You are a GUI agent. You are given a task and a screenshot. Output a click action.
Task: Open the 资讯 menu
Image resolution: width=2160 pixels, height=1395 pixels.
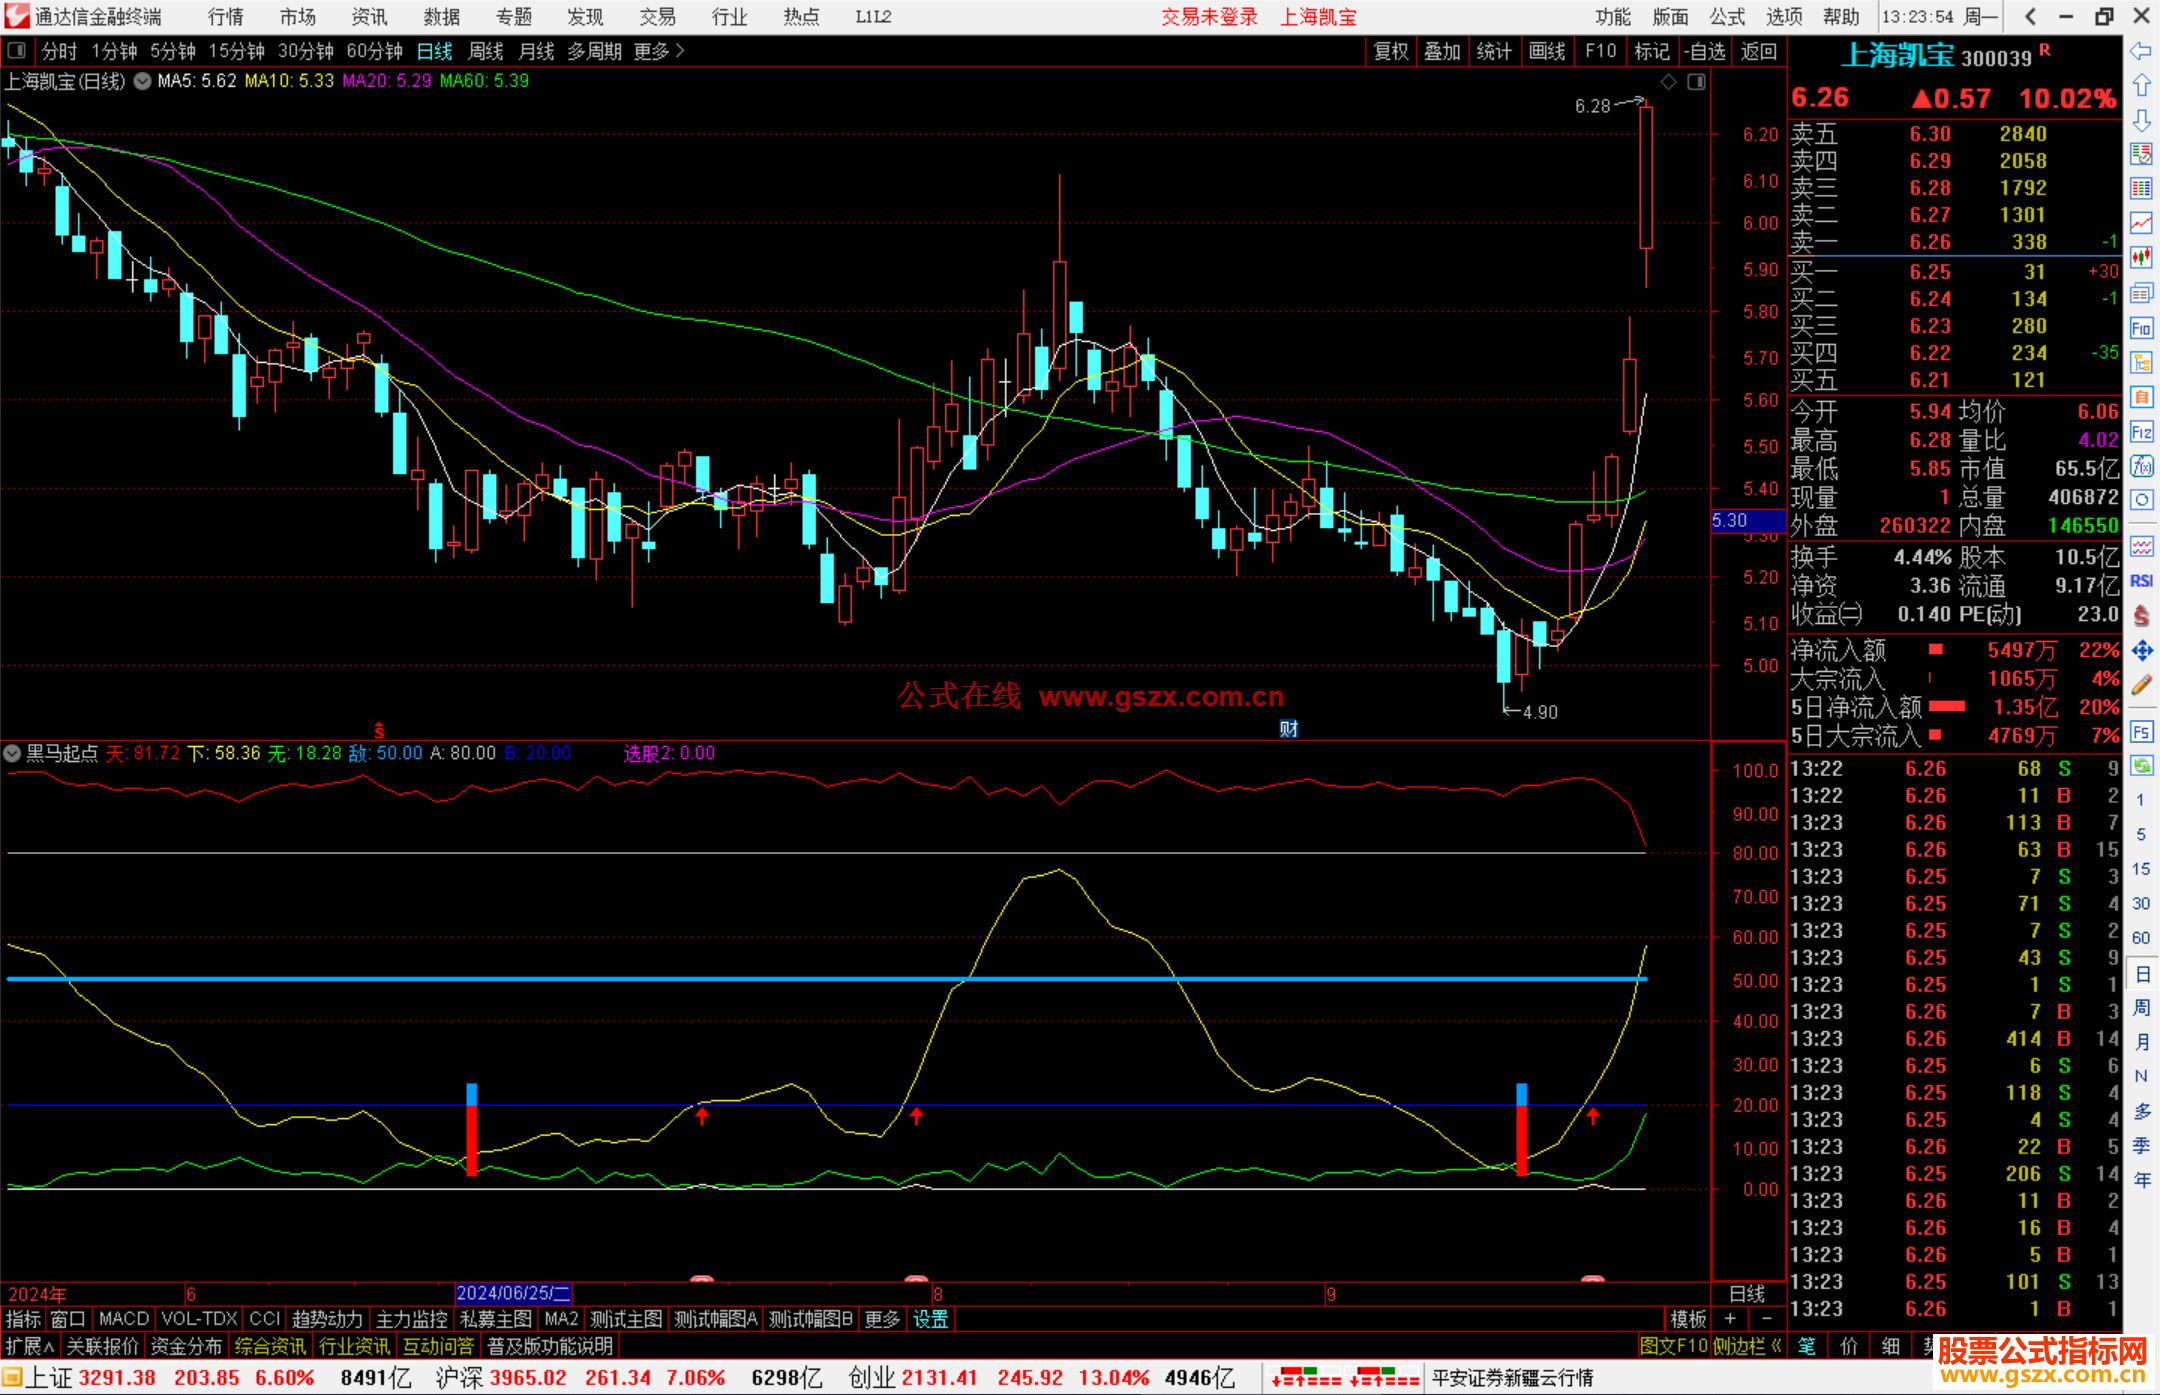[x=369, y=17]
